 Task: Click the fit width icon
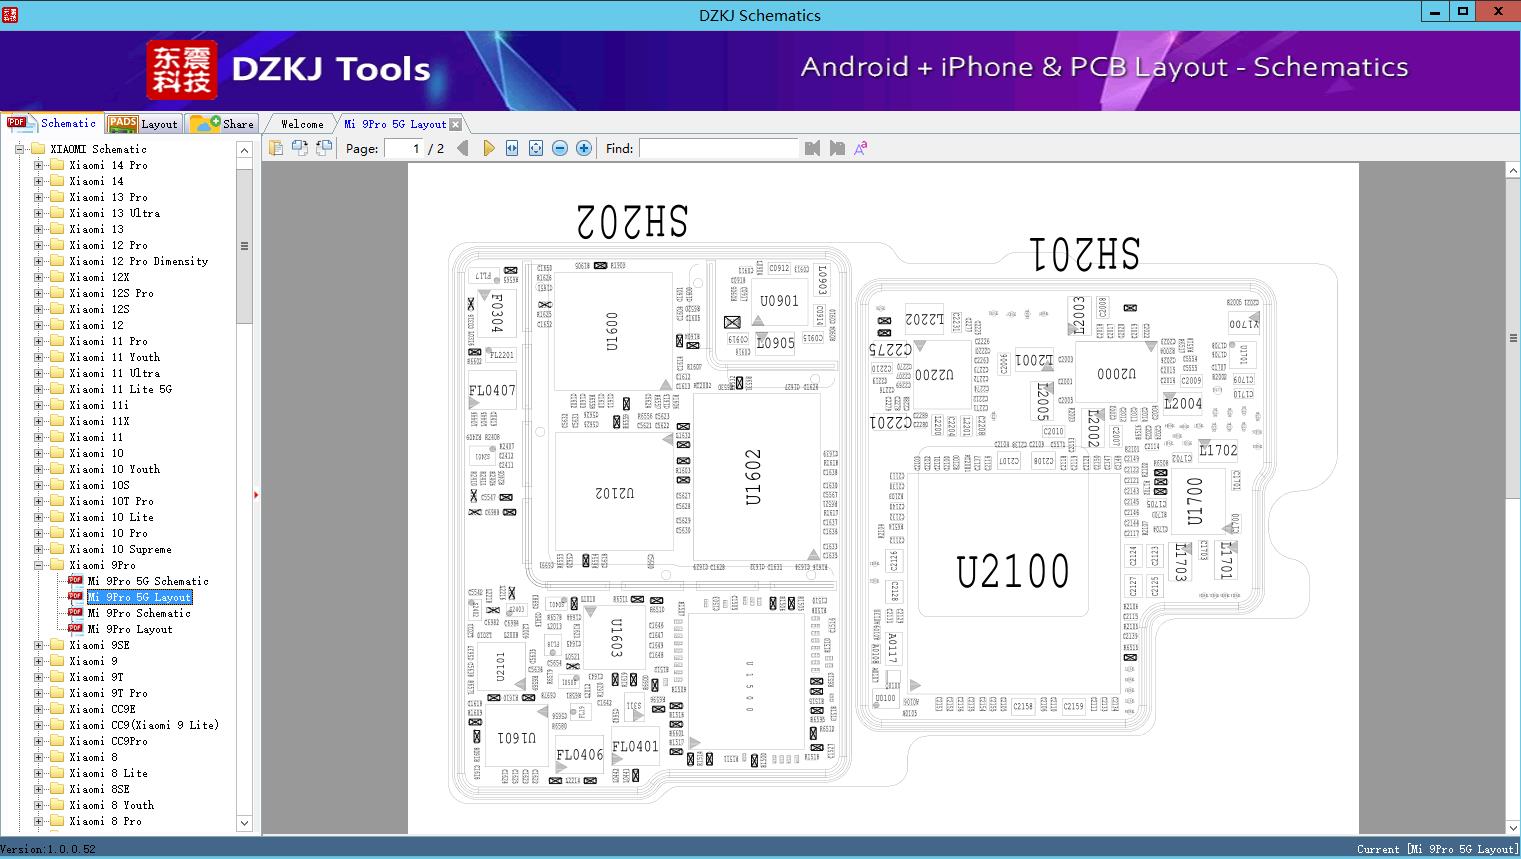click(512, 148)
